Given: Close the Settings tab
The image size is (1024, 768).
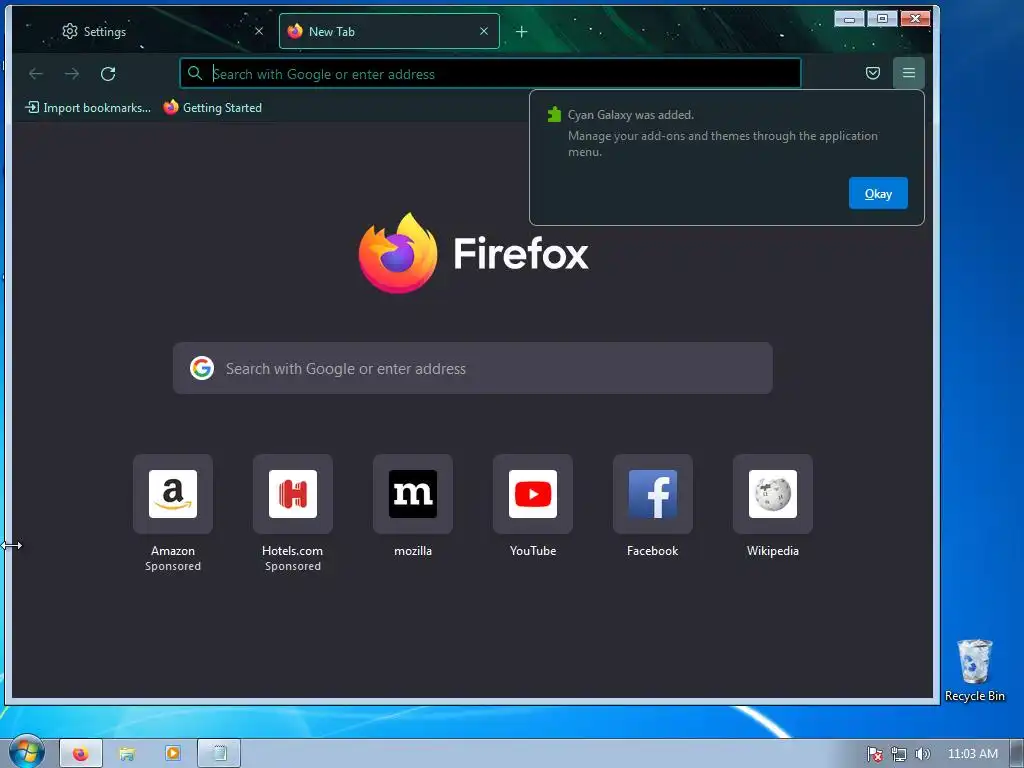Looking at the screenshot, I should [x=259, y=31].
